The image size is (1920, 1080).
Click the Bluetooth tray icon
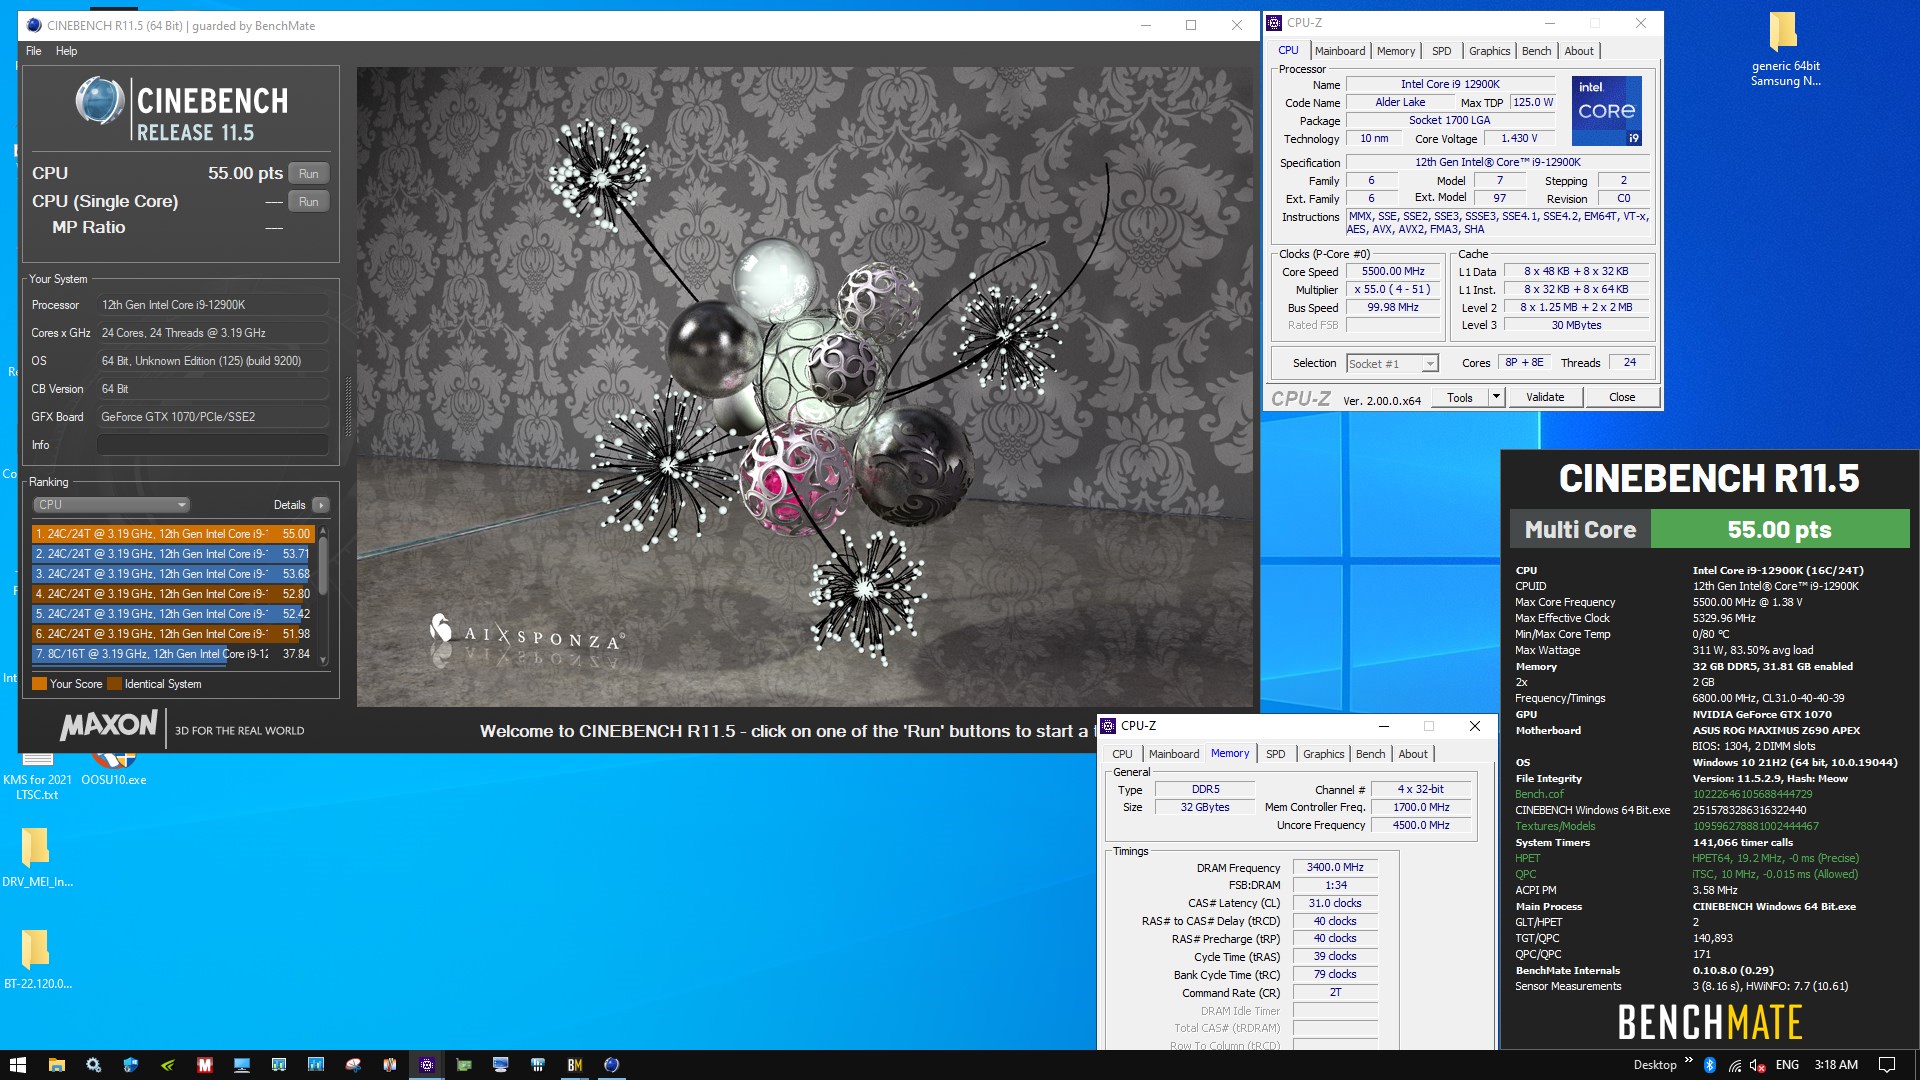[1709, 1065]
